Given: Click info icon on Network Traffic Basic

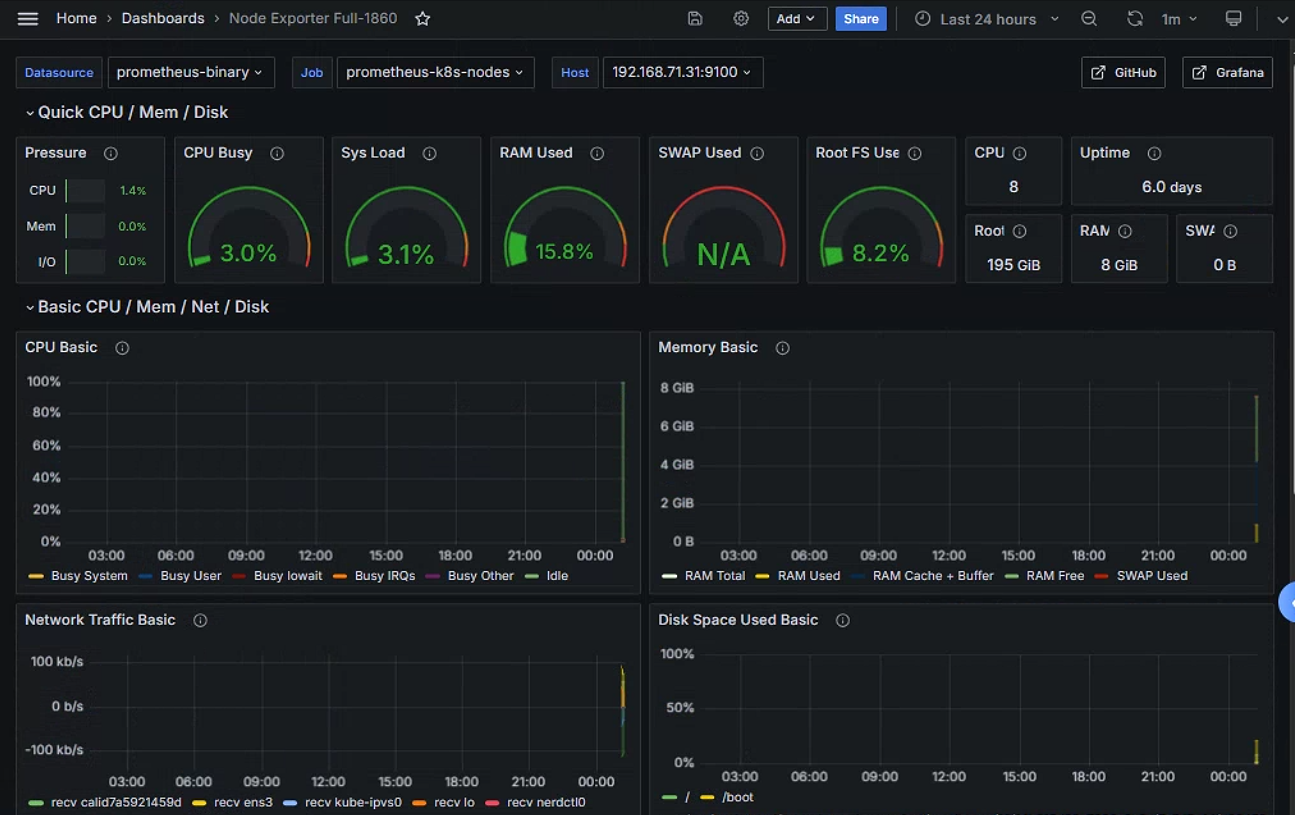Looking at the screenshot, I should [x=200, y=620].
